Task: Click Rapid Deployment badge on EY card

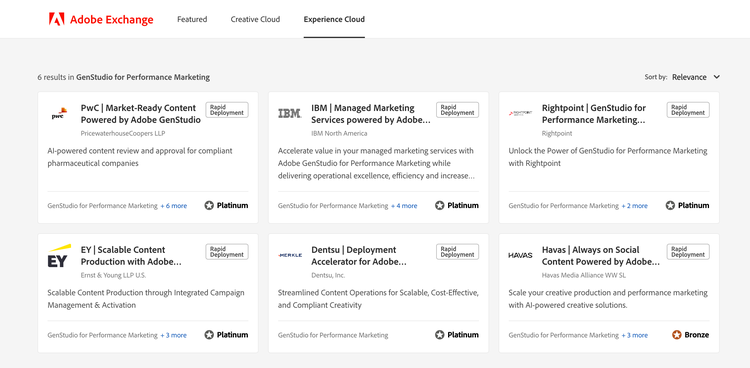Action: [227, 252]
